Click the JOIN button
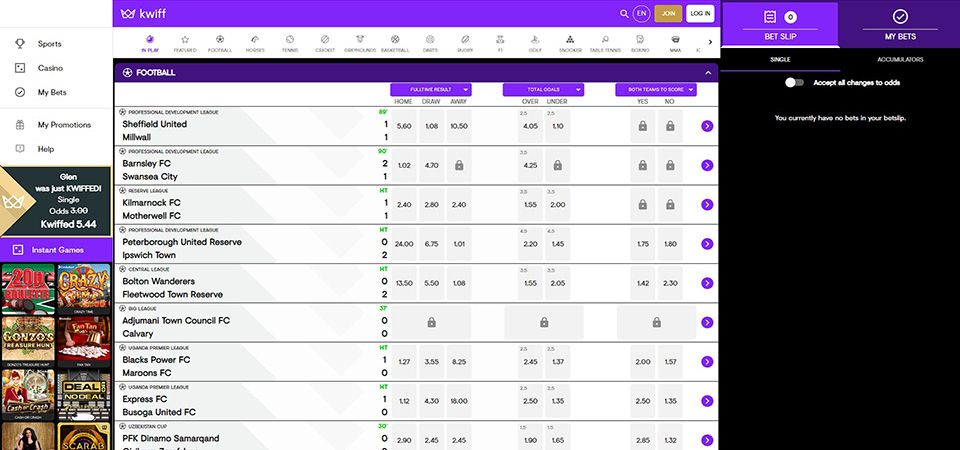The height and width of the screenshot is (450, 960). (x=668, y=13)
